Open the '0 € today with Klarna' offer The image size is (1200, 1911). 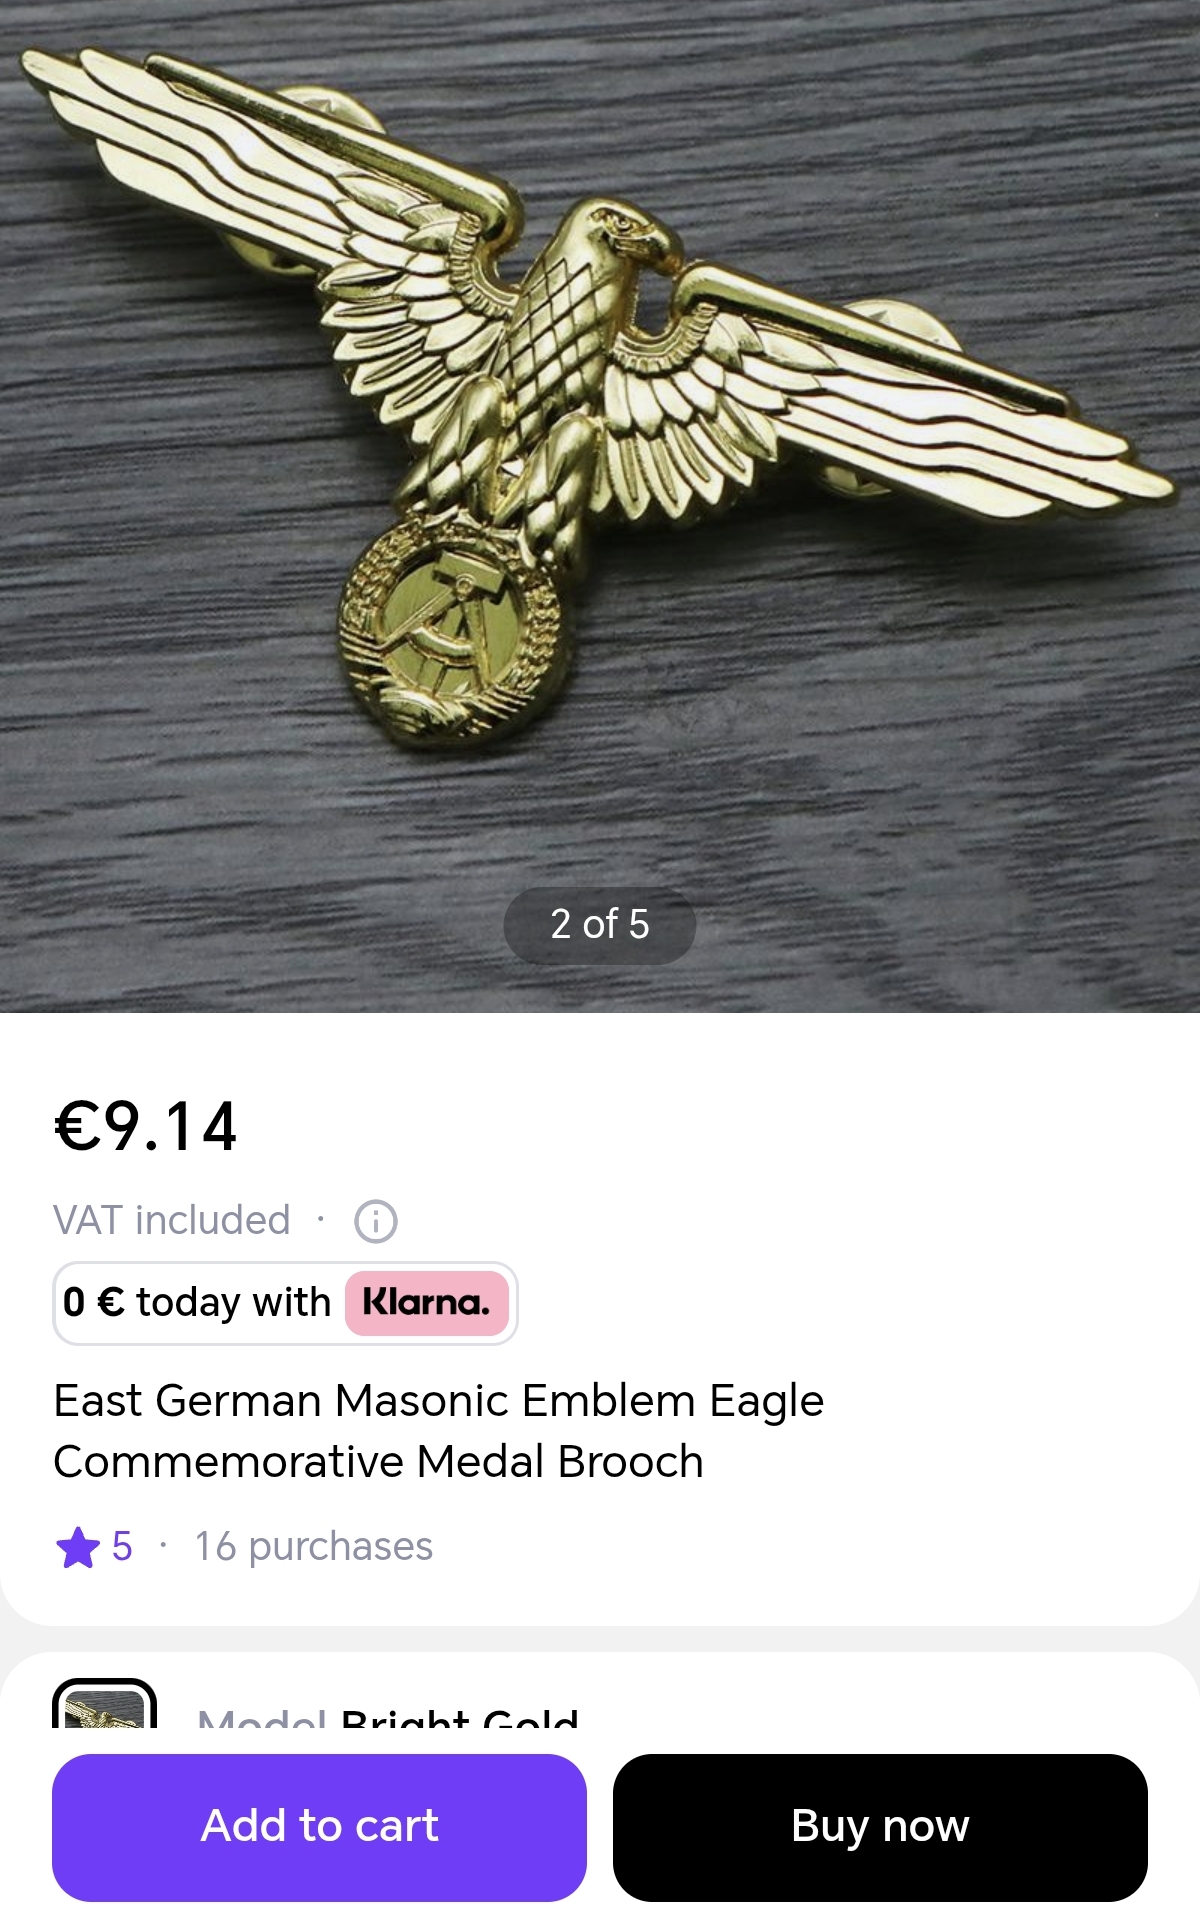tap(285, 1303)
